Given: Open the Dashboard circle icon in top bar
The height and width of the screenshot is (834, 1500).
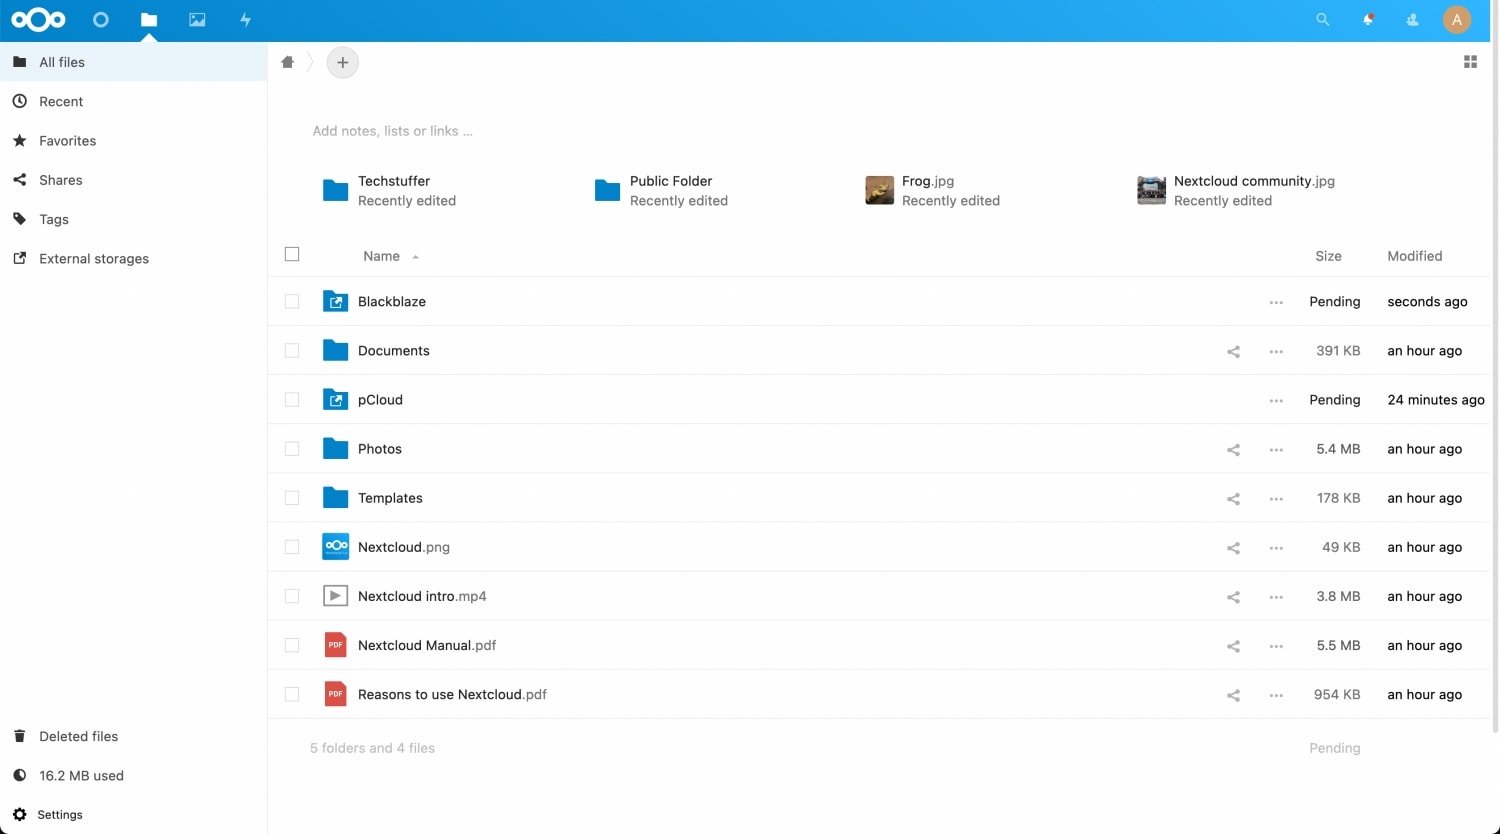Looking at the screenshot, I should click(100, 20).
